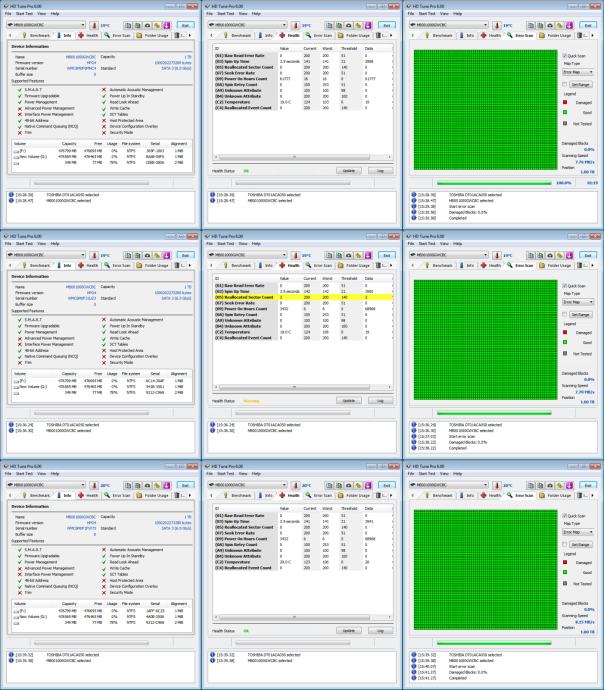Select highlighted Reallocated Sector Count row, middle-center window
Image resolution: width=604 pixels, height=690 pixels.
(x=303, y=297)
